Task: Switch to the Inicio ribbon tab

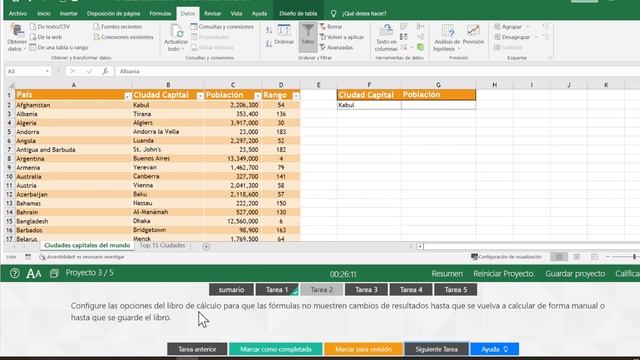Action: click(x=44, y=13)
